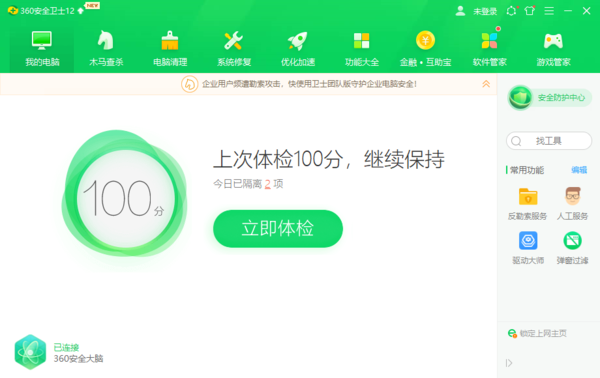
Task: Collapse the notice banner with double chevron
Action: click(486, 84)
